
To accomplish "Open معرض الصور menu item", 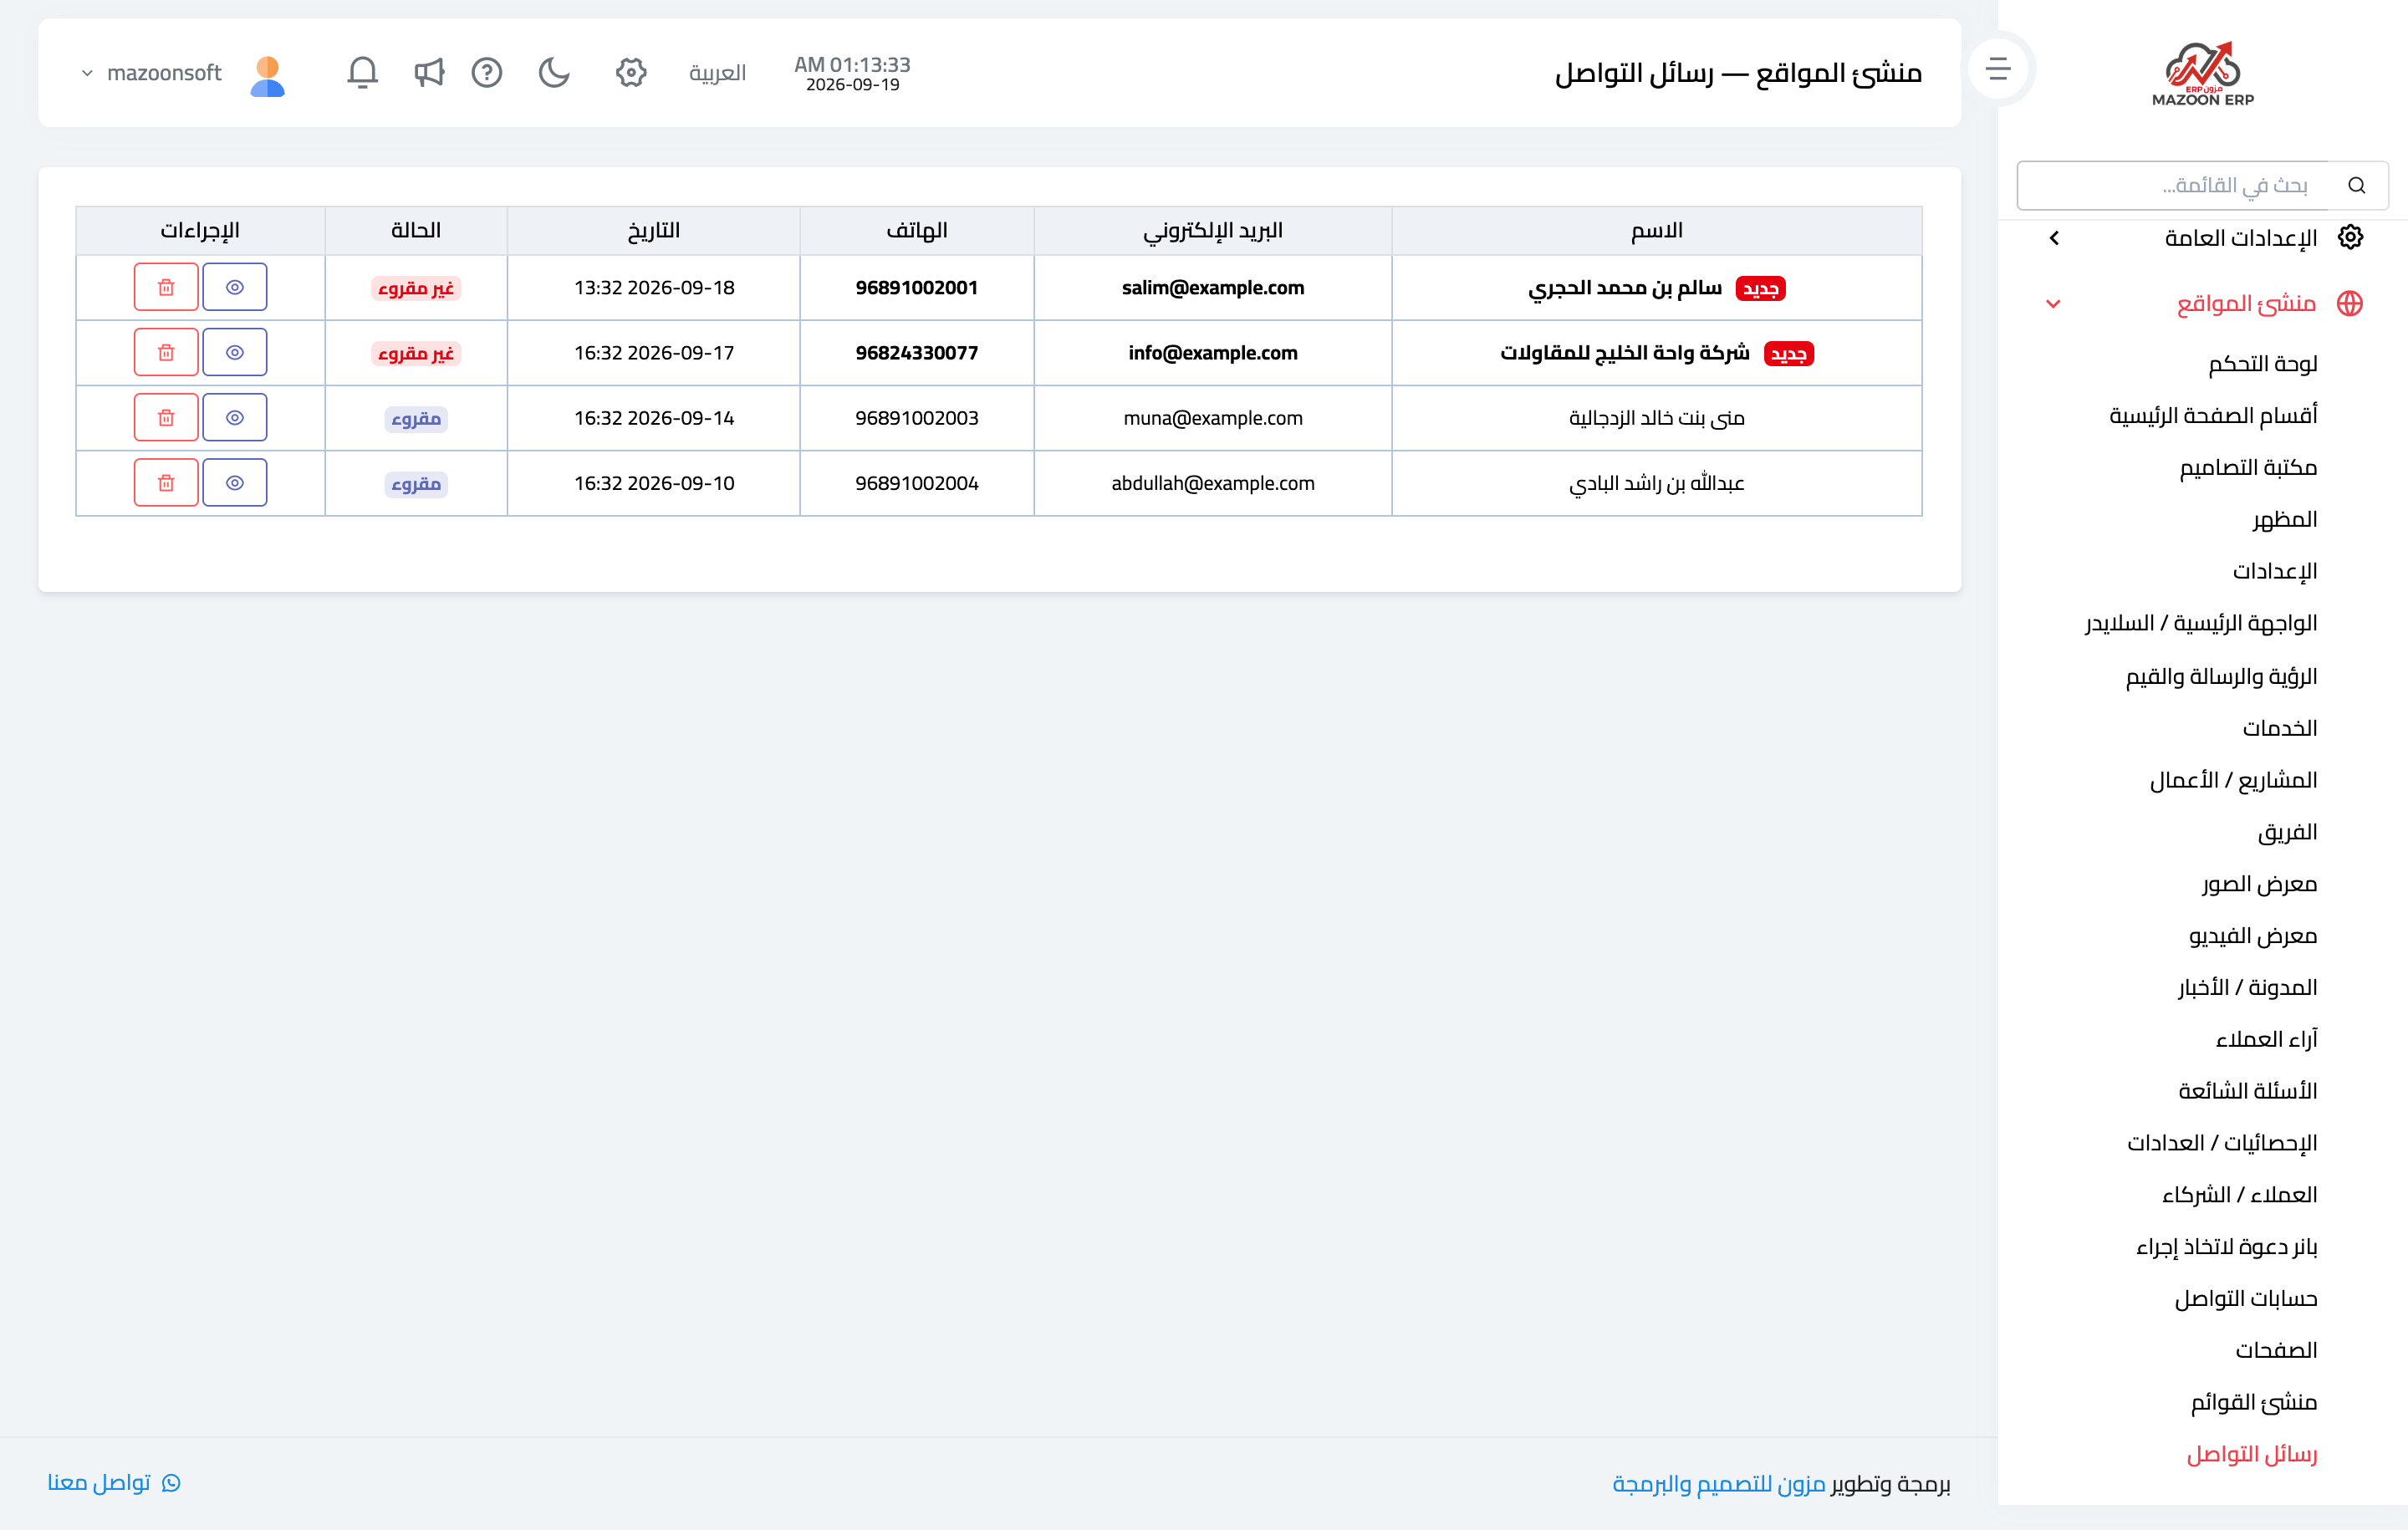I will (2259, 884).
